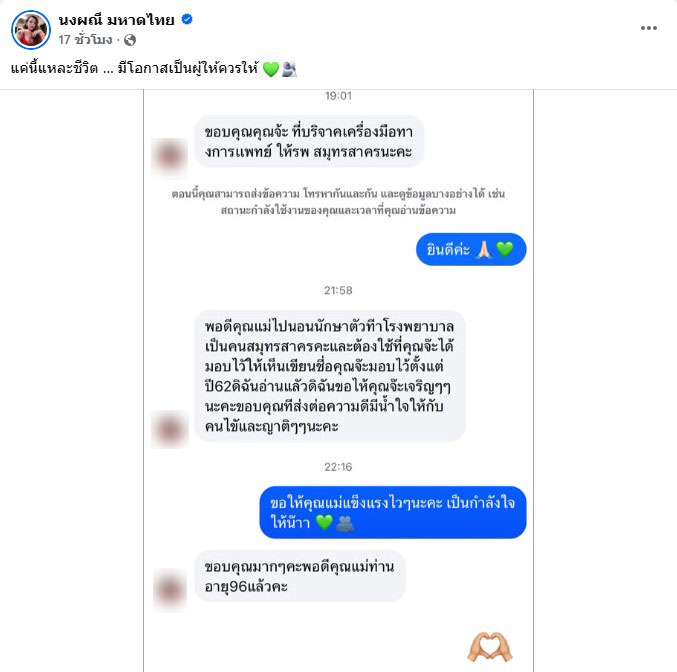Click the blue verified badge icon

click(x=187, y=19)
